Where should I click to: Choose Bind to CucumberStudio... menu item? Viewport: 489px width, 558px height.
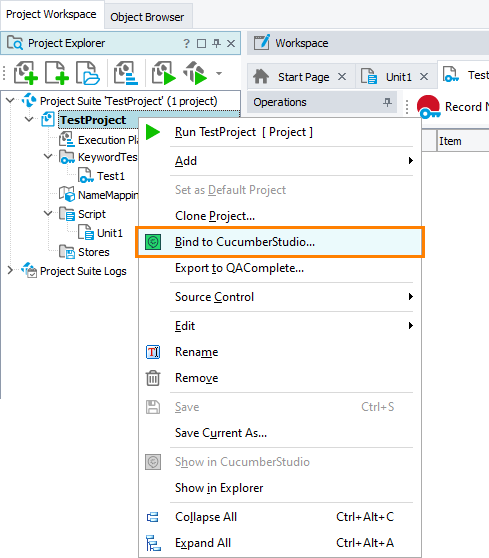click(x=279, y=242)
